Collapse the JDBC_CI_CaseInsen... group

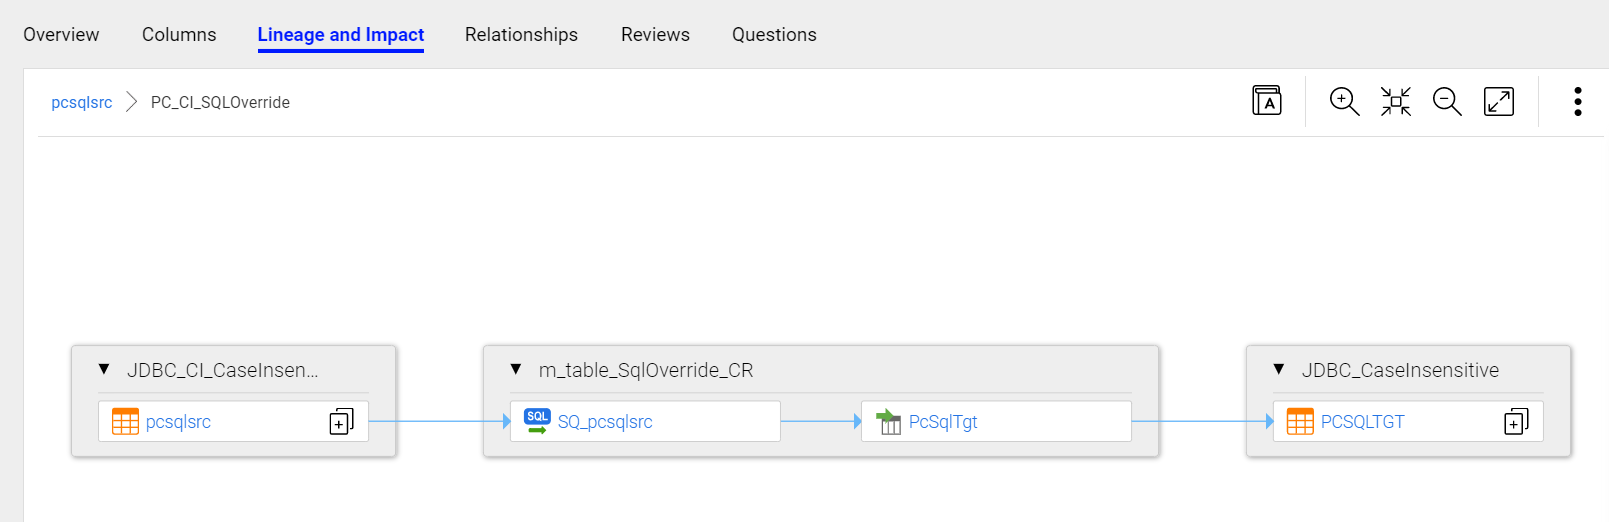pyautogui.click(x=104, y=369)
